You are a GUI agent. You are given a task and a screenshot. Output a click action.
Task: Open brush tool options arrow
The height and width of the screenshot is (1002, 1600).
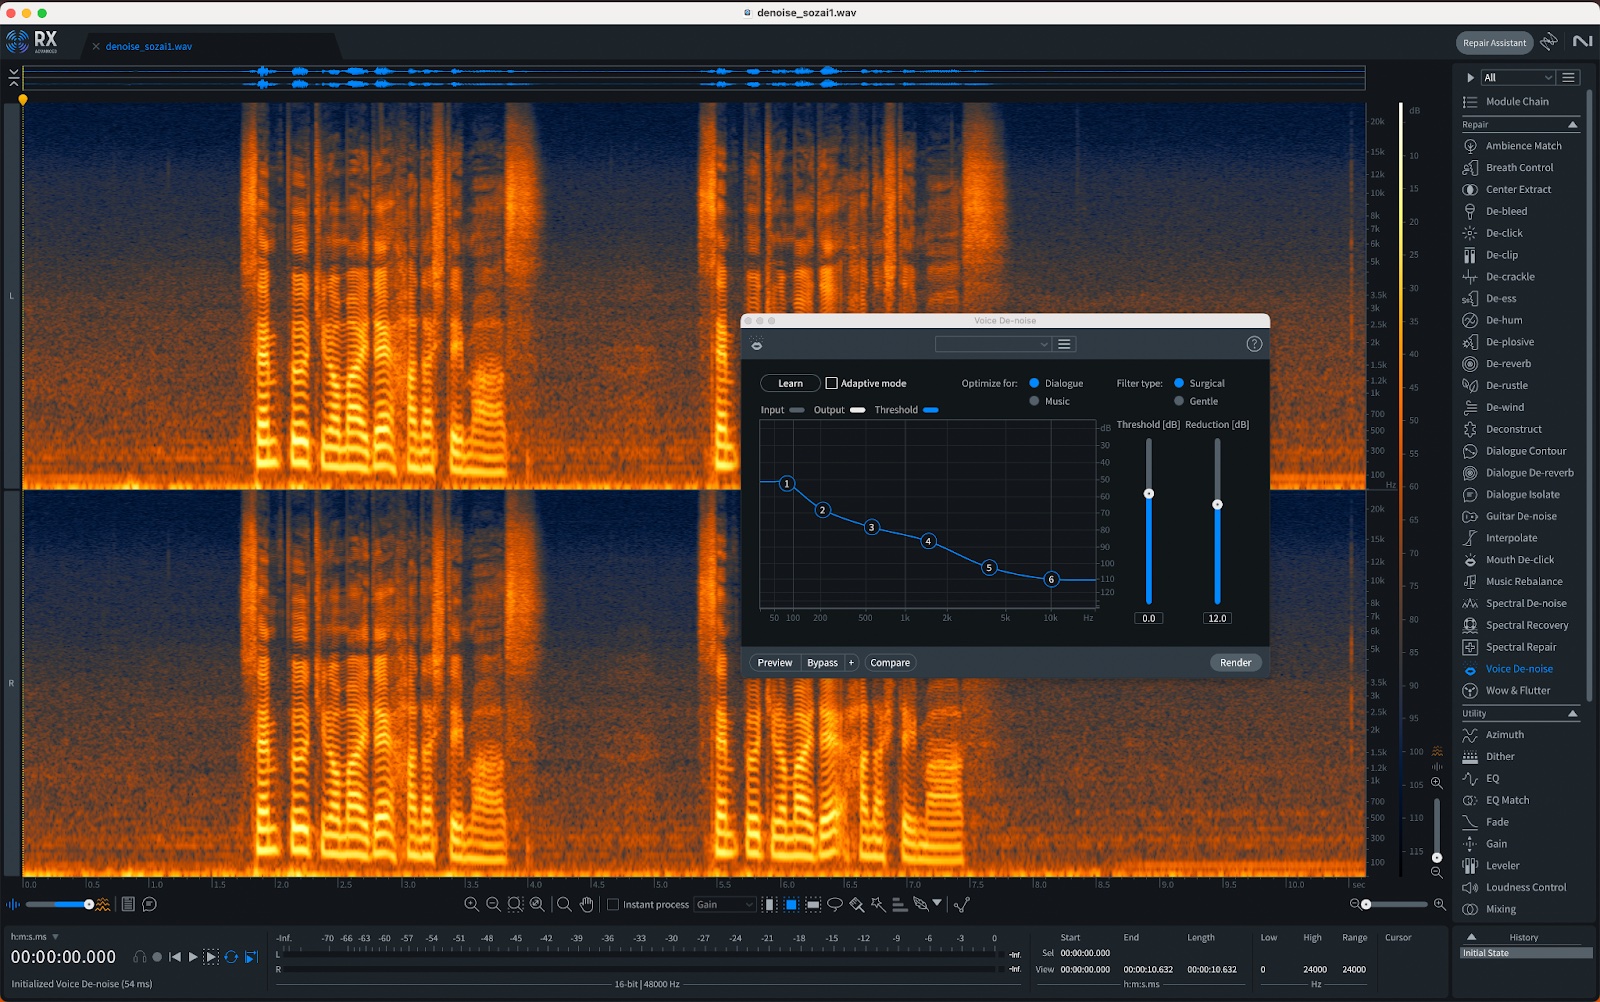[x=937, y=904]
